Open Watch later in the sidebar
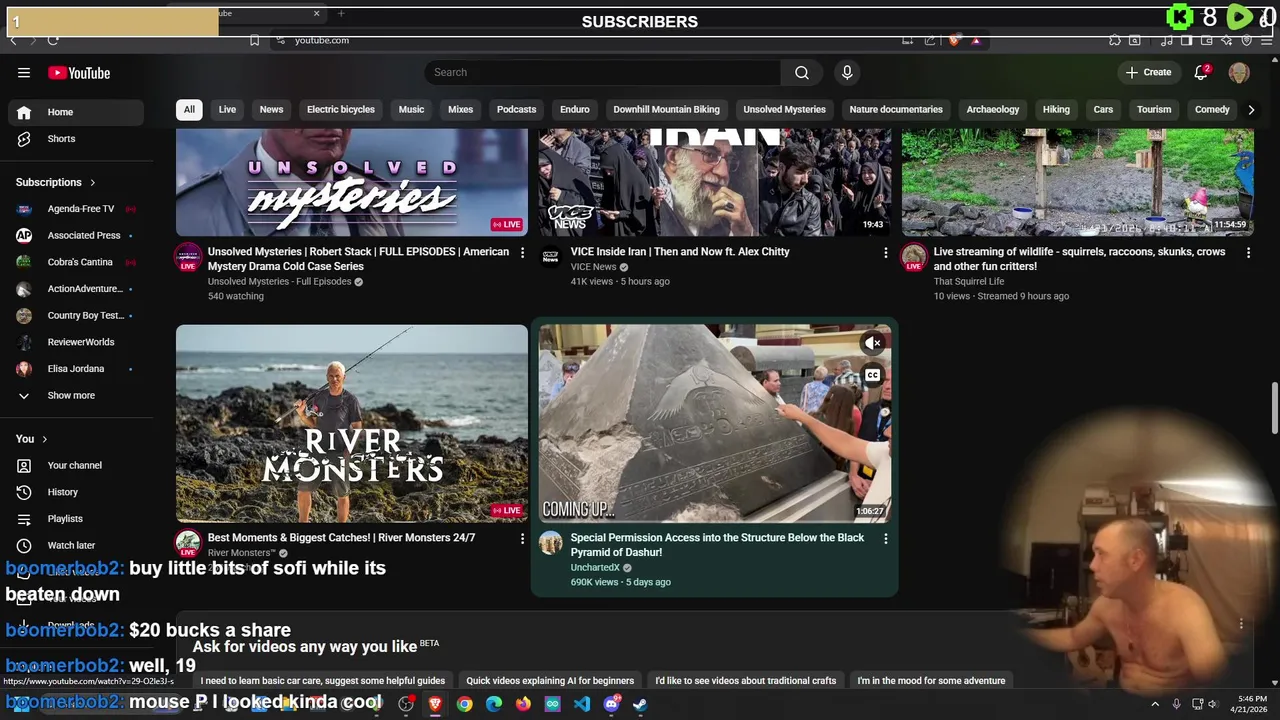This screenshot has height=720, width=1280. coord(72,545)
